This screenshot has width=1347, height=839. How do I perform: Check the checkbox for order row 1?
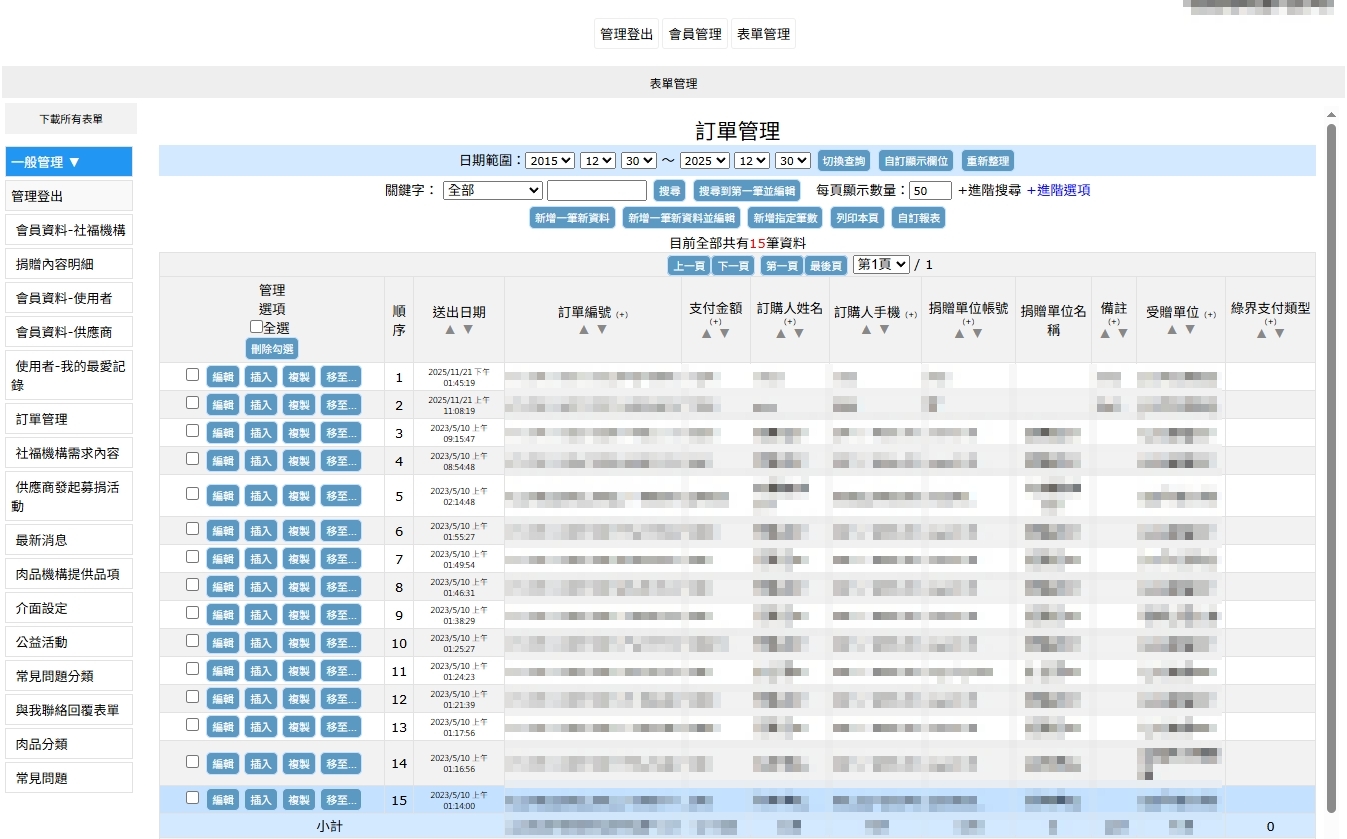click(192, 375)
